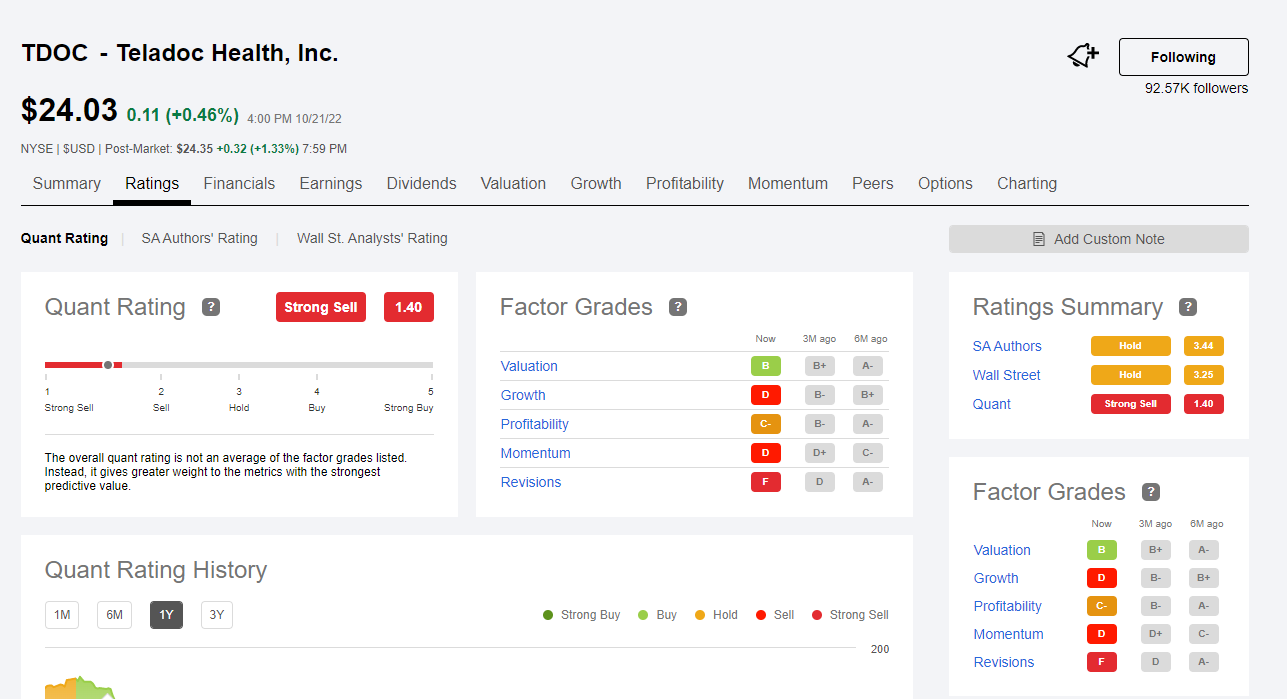Toggle Hold legend in rating history
Image resolution: width=1287 pixels, height=699 pixels.
717,615
